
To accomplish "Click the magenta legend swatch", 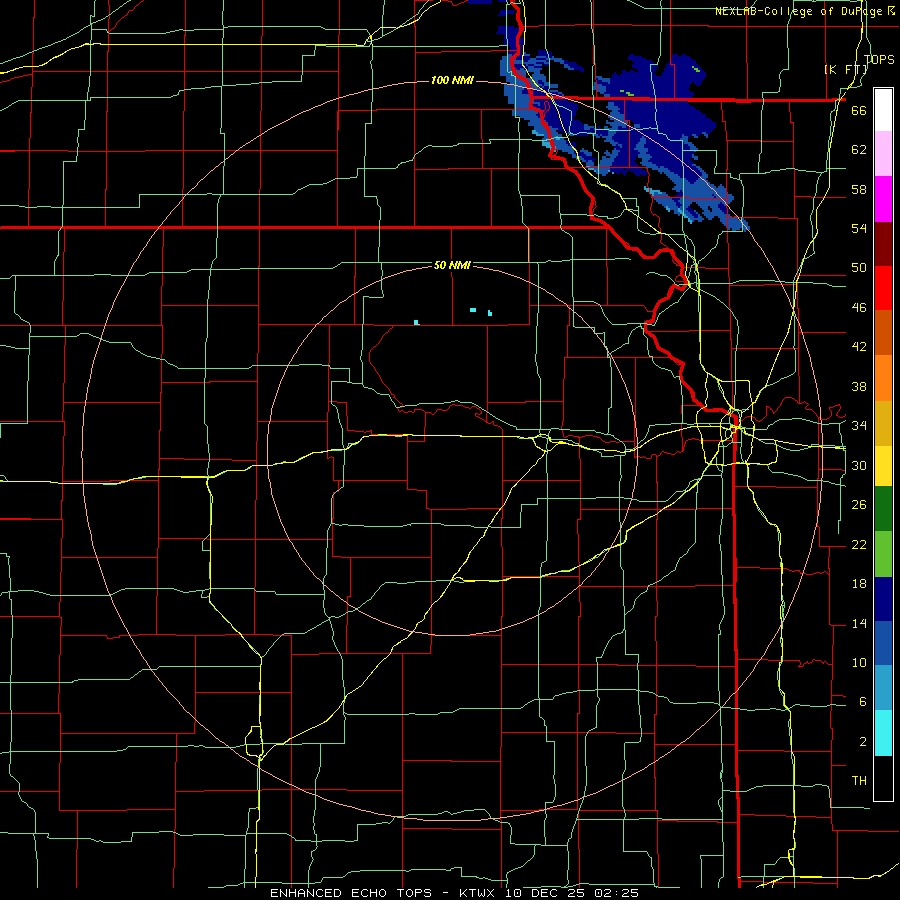I will click(883, 199).
